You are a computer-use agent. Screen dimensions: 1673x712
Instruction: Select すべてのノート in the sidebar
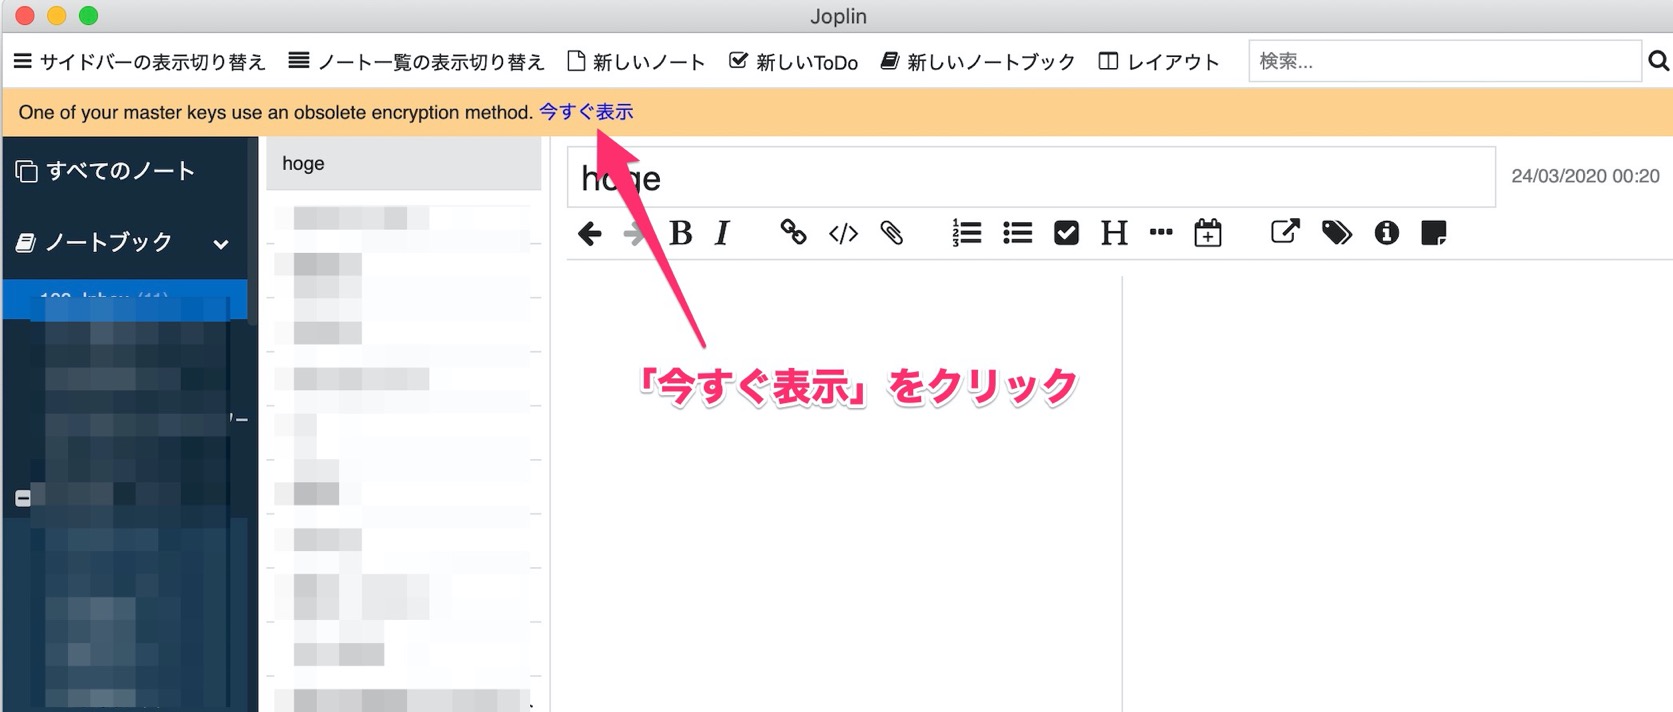pos(120,171)
